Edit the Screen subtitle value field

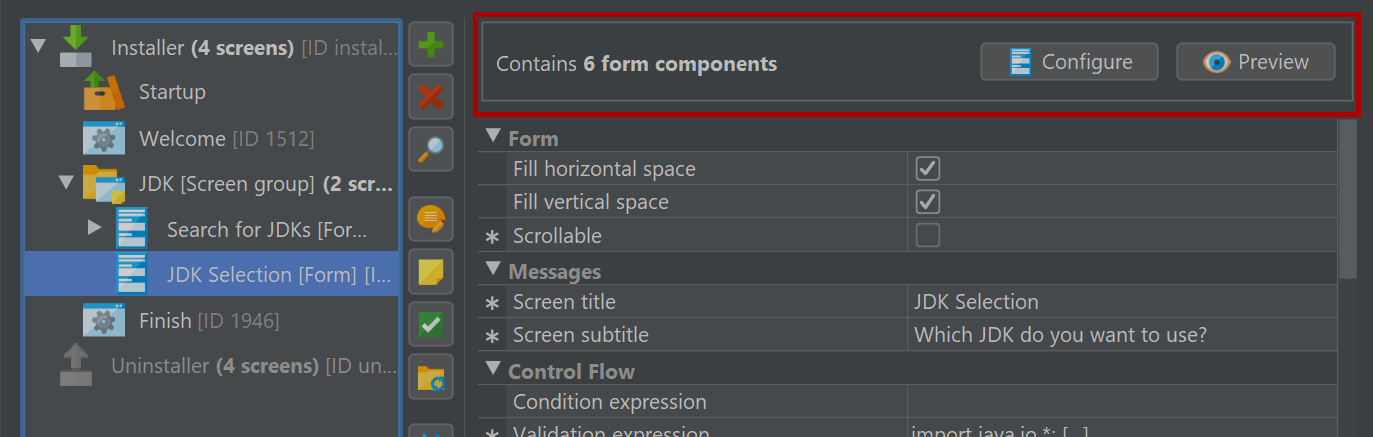(1122, 335)
